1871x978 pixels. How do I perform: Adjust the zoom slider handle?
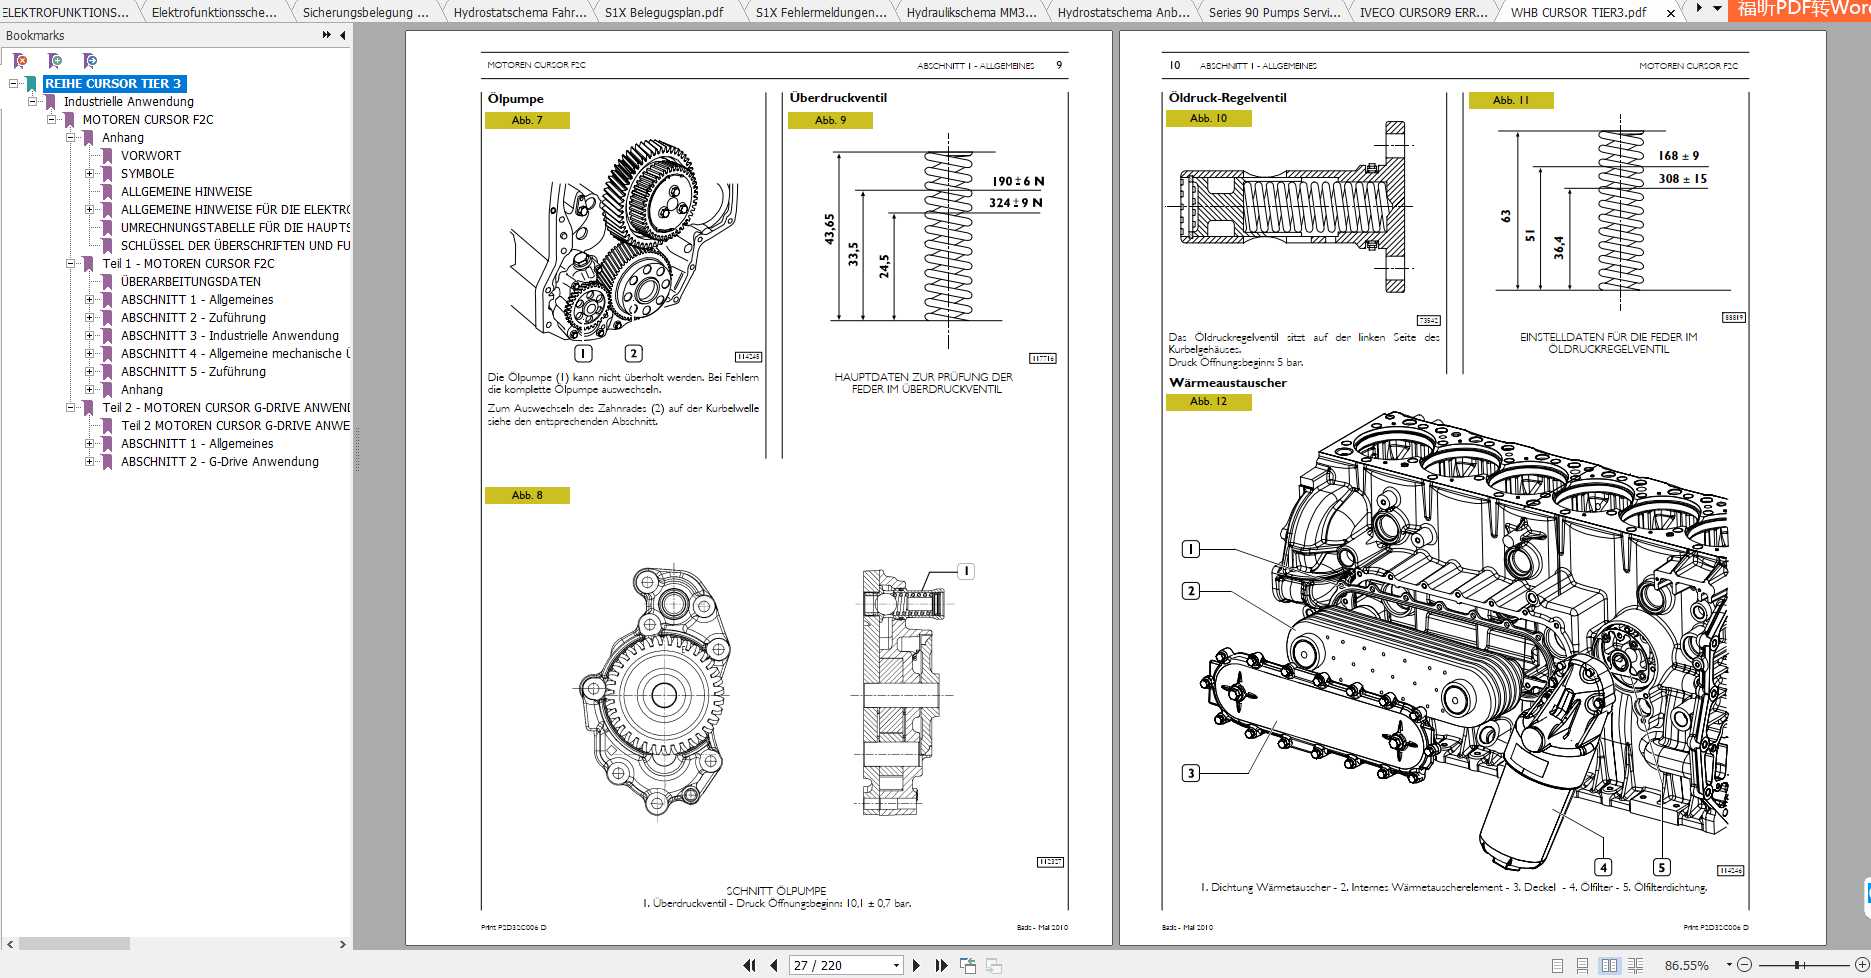pos(1798,965)
